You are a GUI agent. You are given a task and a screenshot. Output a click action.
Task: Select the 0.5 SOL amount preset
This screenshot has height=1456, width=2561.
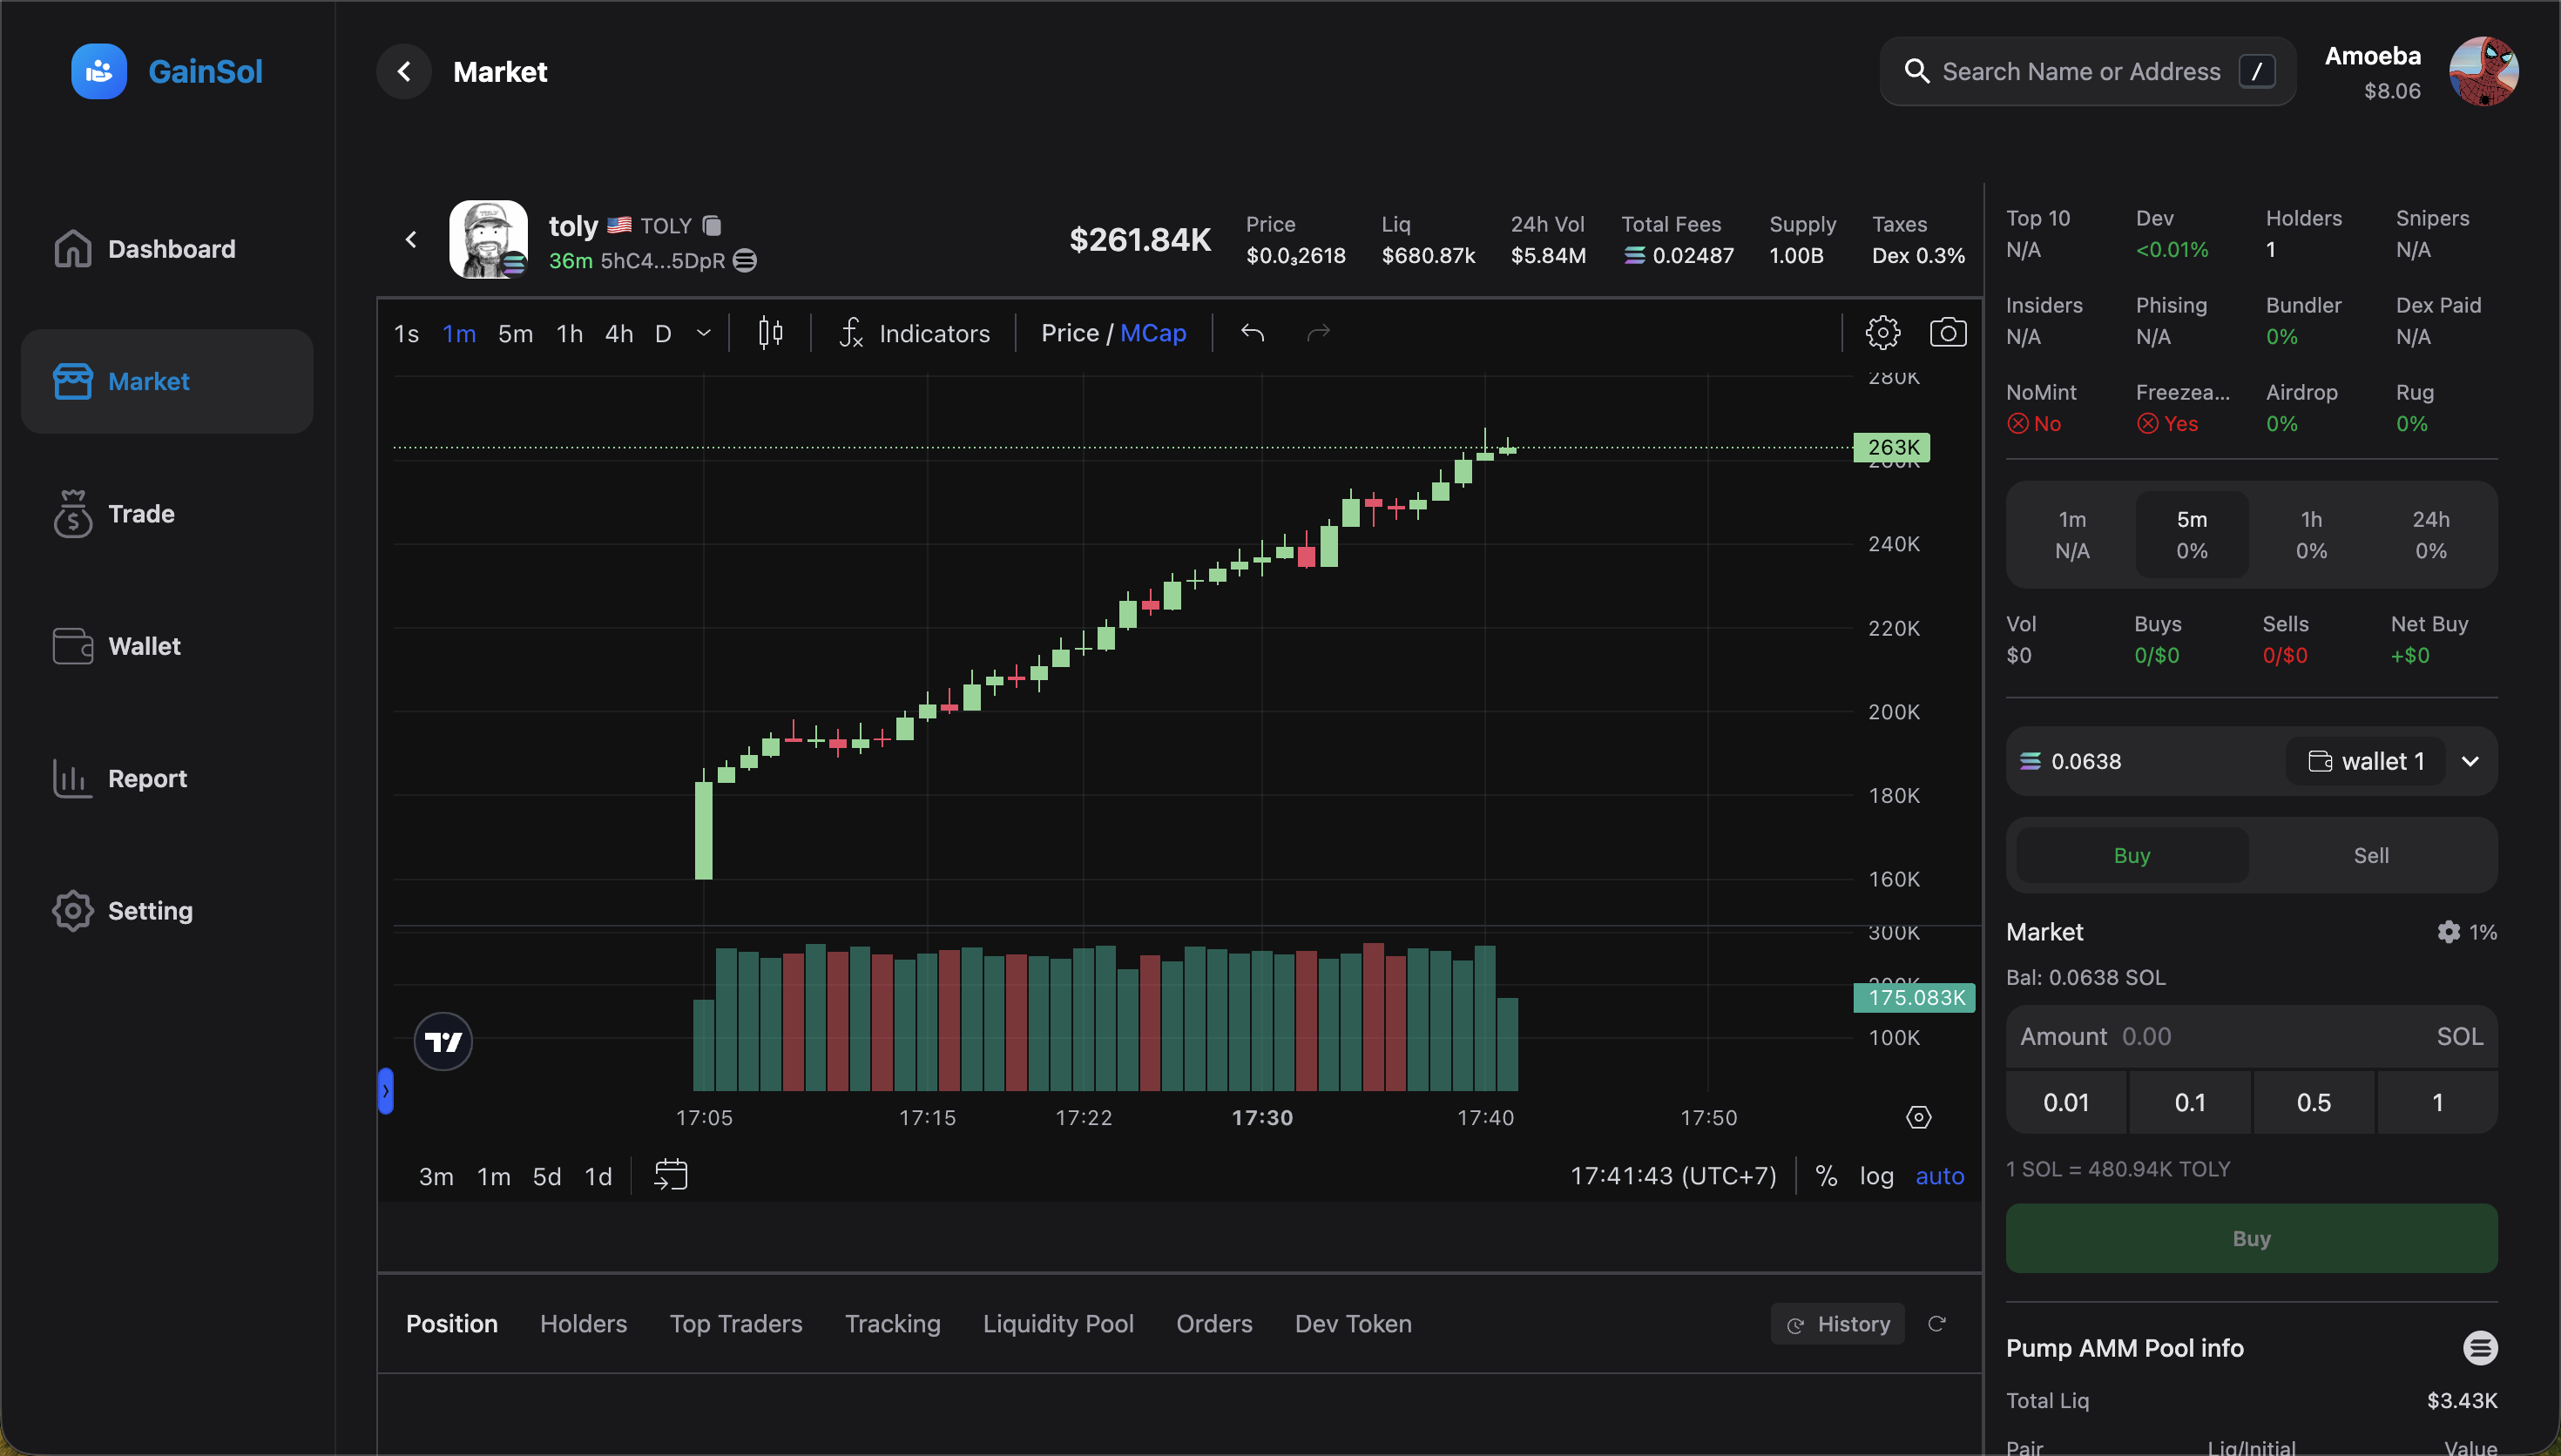[x=2312, y=1102]
